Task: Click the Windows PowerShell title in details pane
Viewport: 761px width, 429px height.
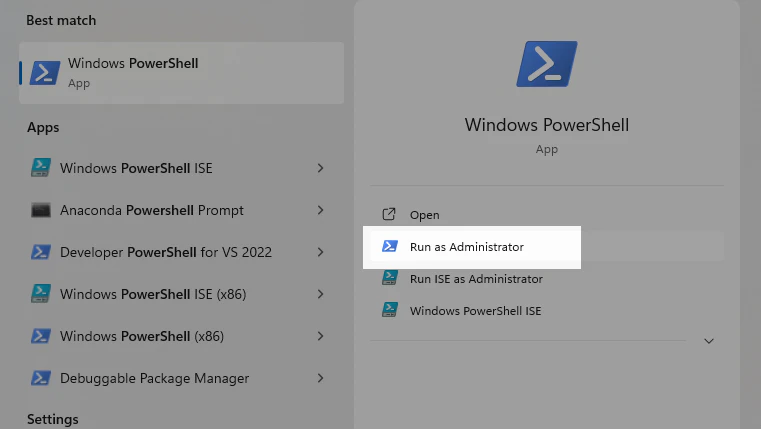Action: tap(547, 125)
